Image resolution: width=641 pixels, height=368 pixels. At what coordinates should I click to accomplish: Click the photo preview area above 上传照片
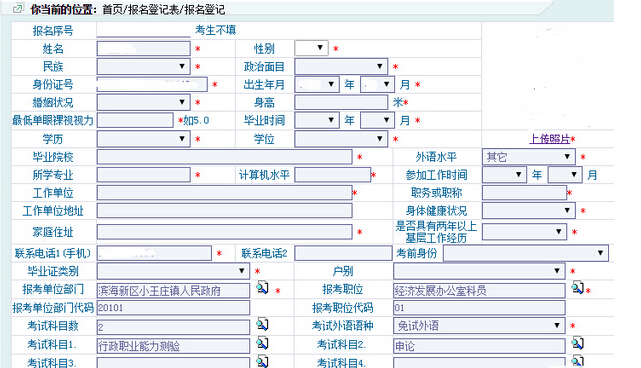click(x=548, y=76)
